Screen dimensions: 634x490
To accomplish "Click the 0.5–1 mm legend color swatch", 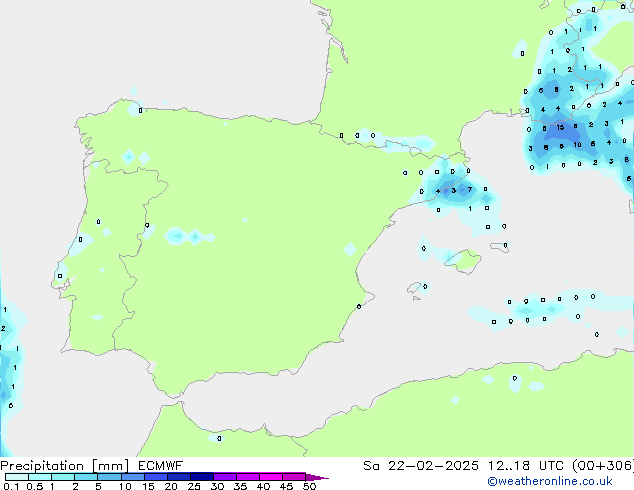I will click(x=40, y=477).
